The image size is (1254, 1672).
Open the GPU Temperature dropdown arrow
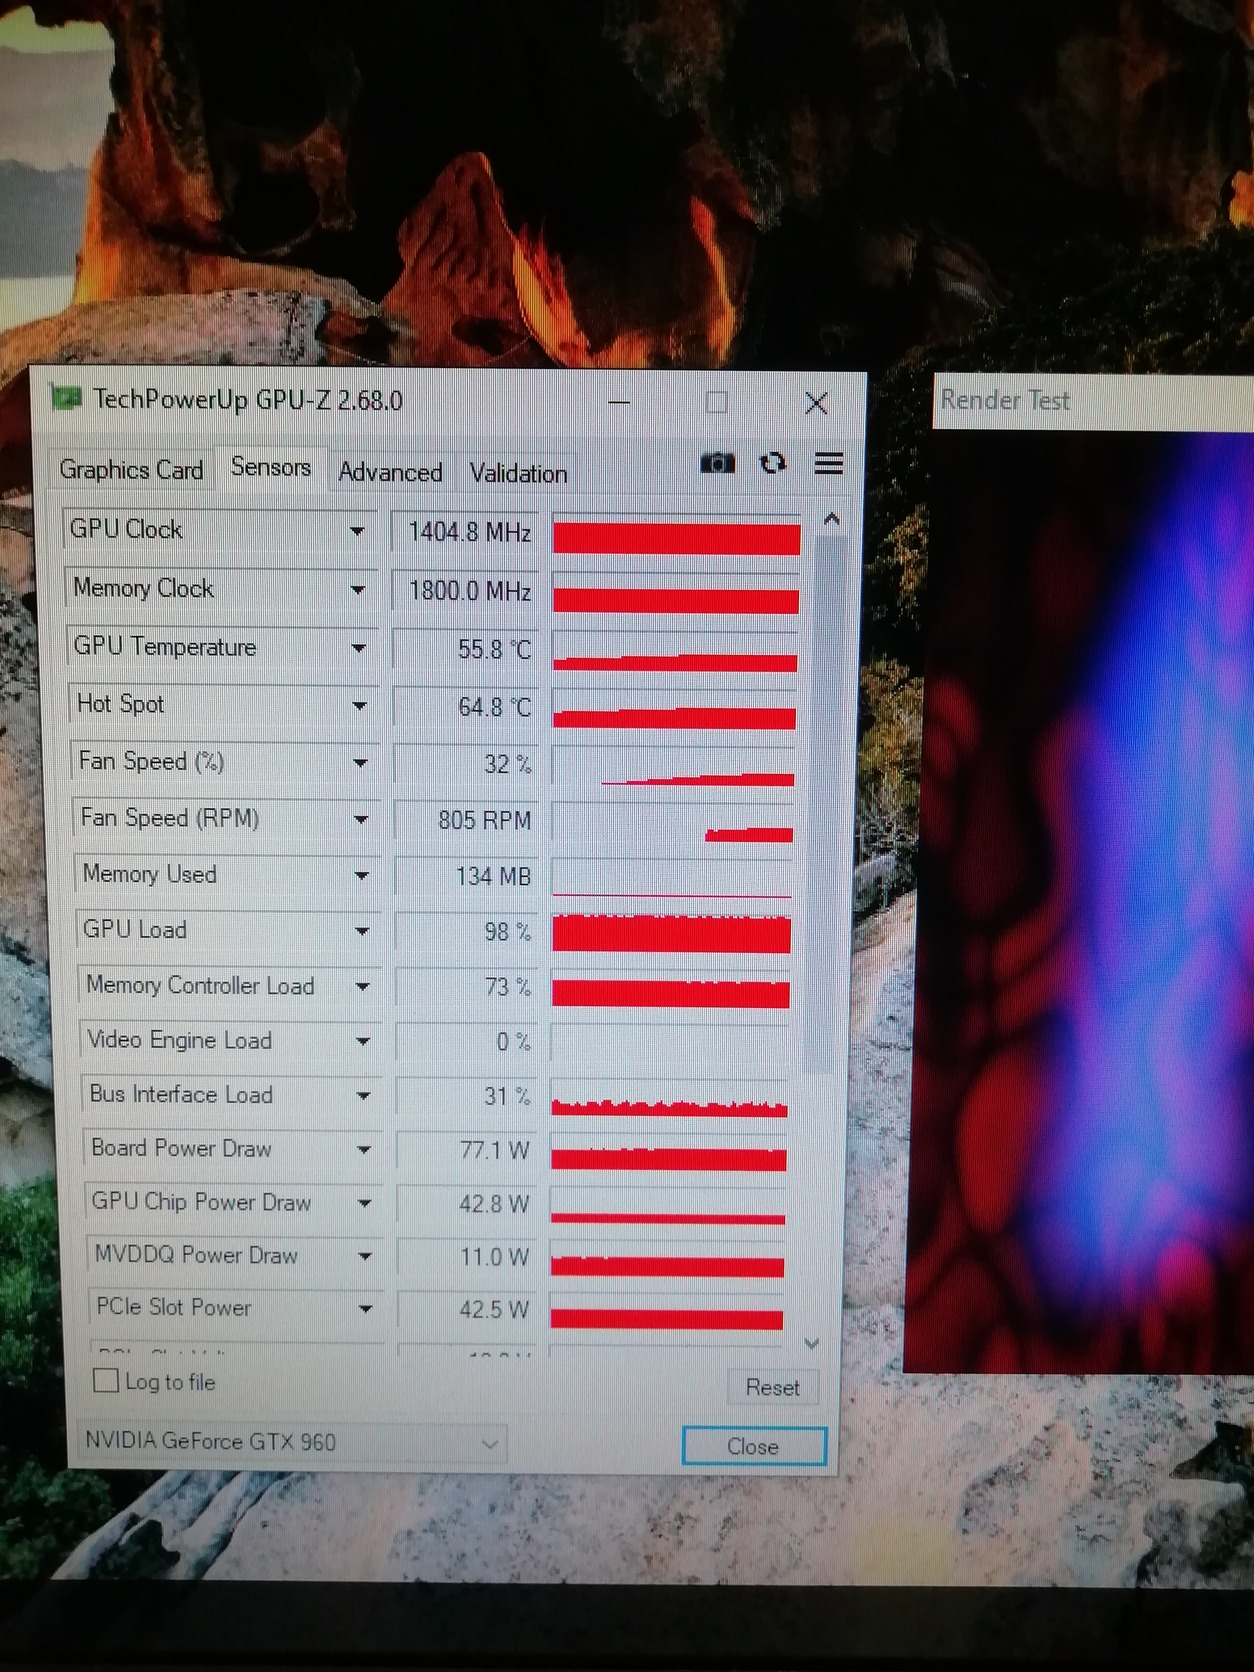359,648
